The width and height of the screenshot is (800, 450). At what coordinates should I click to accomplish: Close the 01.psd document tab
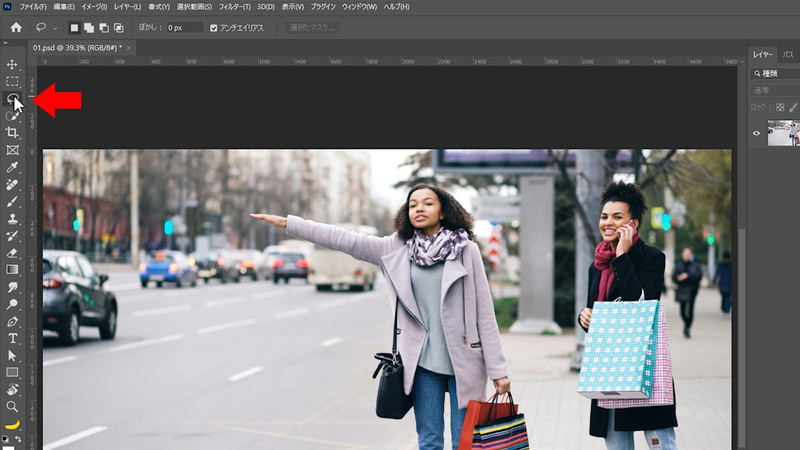pos(129,48)
